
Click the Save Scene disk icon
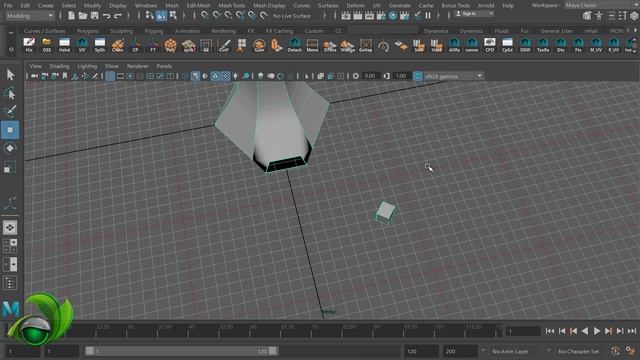(95, 16)
